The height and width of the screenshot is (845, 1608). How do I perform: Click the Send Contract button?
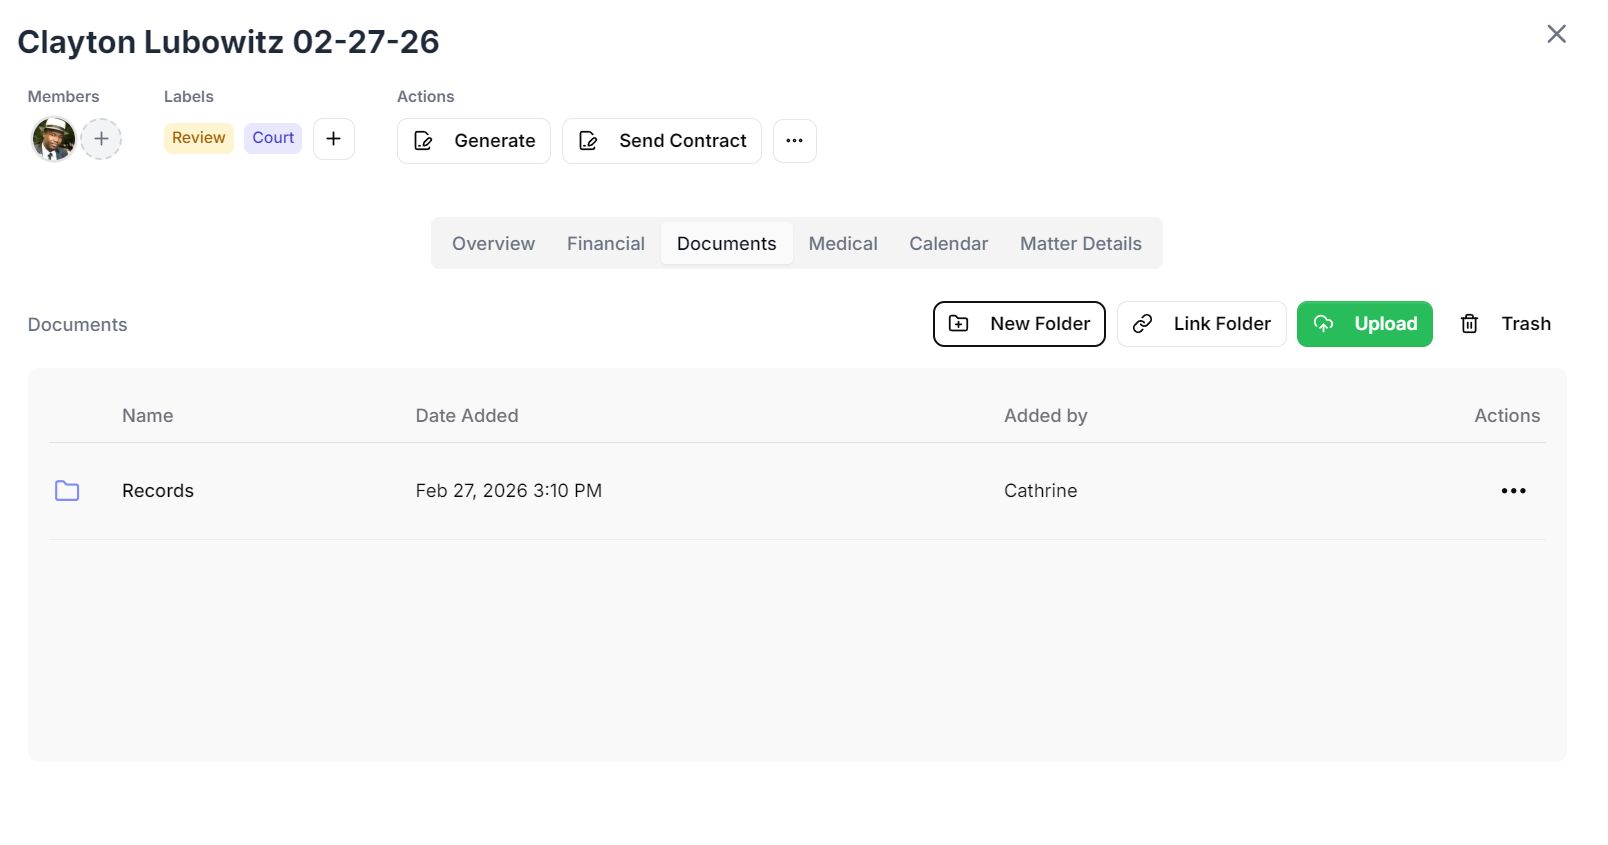[x=662, y=141]
